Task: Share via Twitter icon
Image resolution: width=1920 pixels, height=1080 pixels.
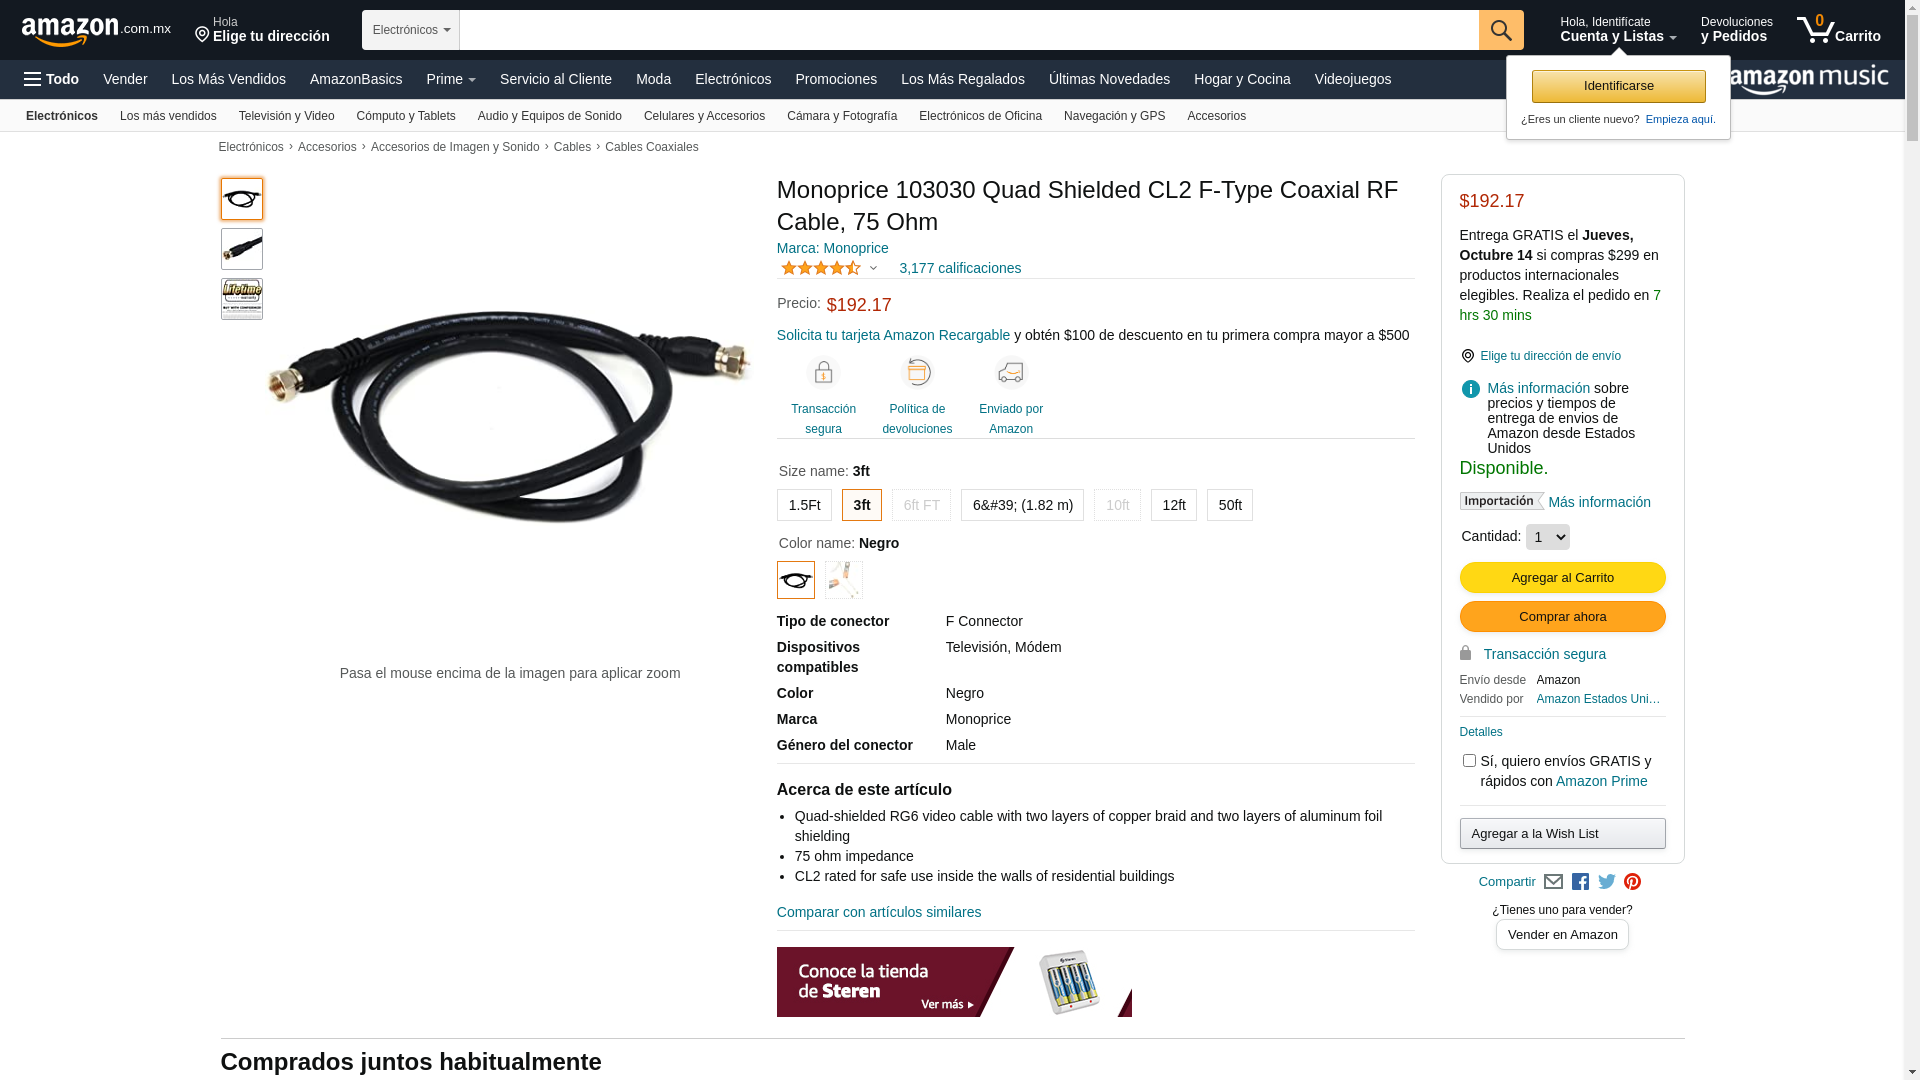Action: [1607, 882]
